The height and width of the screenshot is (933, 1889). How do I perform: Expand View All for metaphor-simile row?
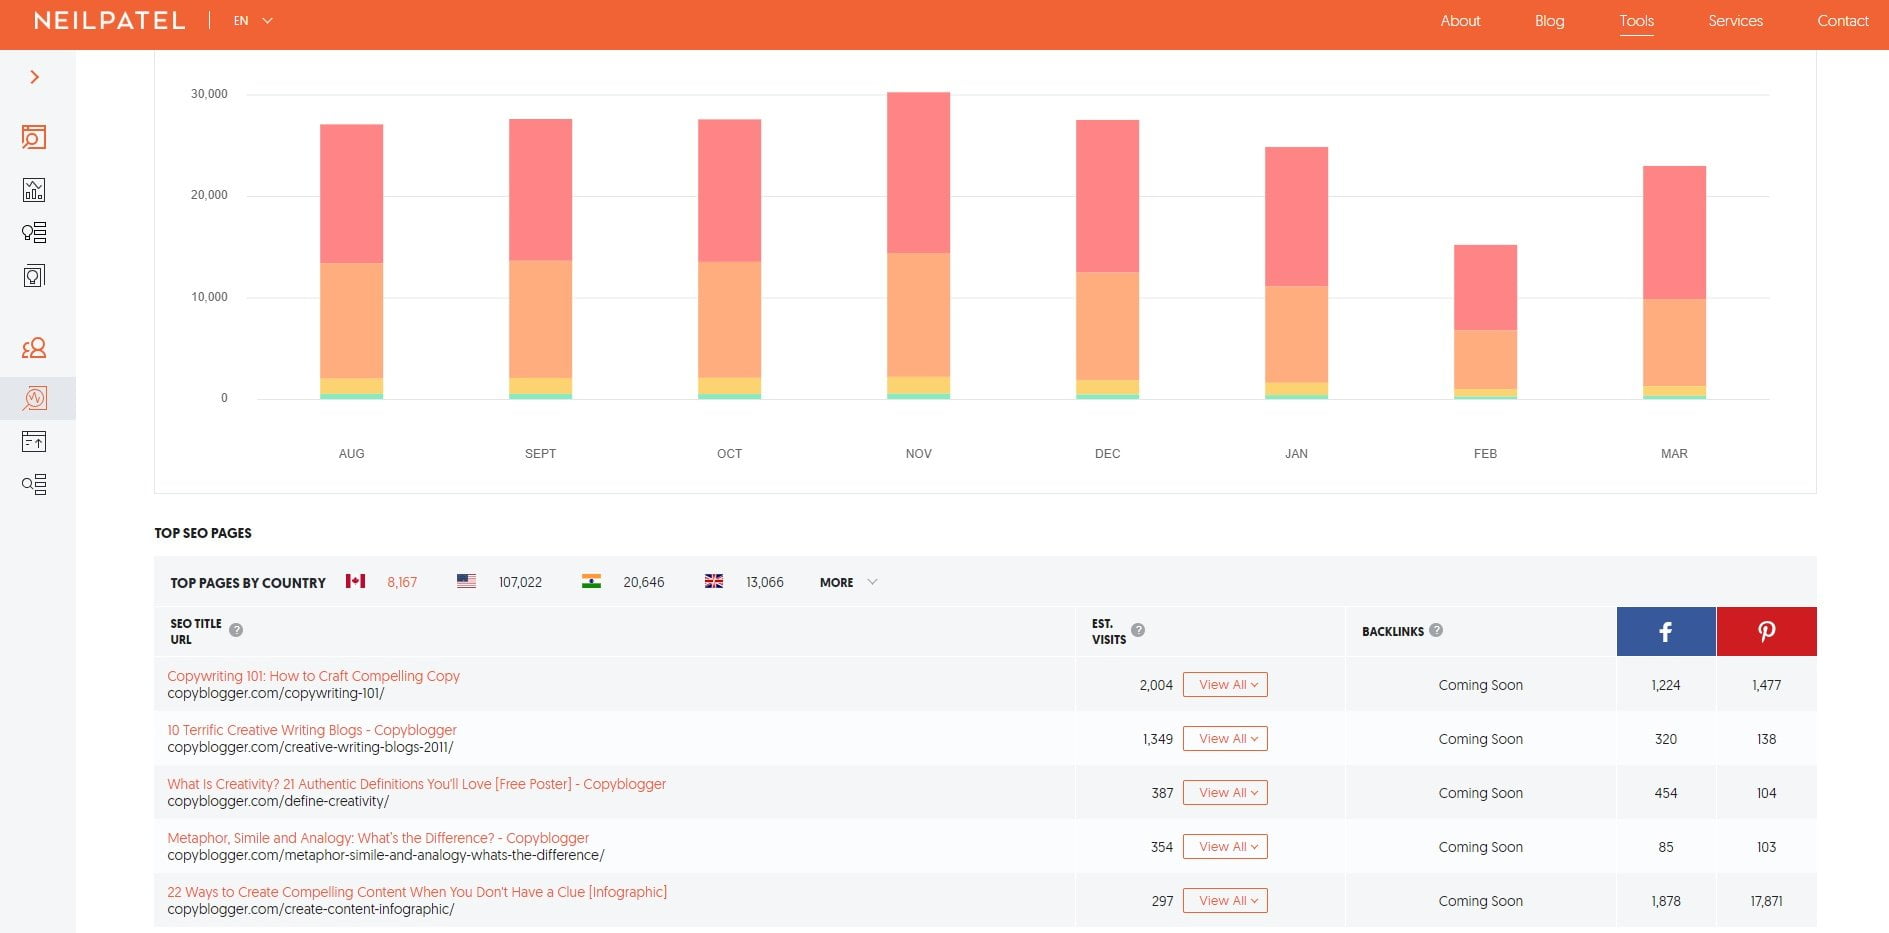pyautogui.click(x=1225, y=847)
